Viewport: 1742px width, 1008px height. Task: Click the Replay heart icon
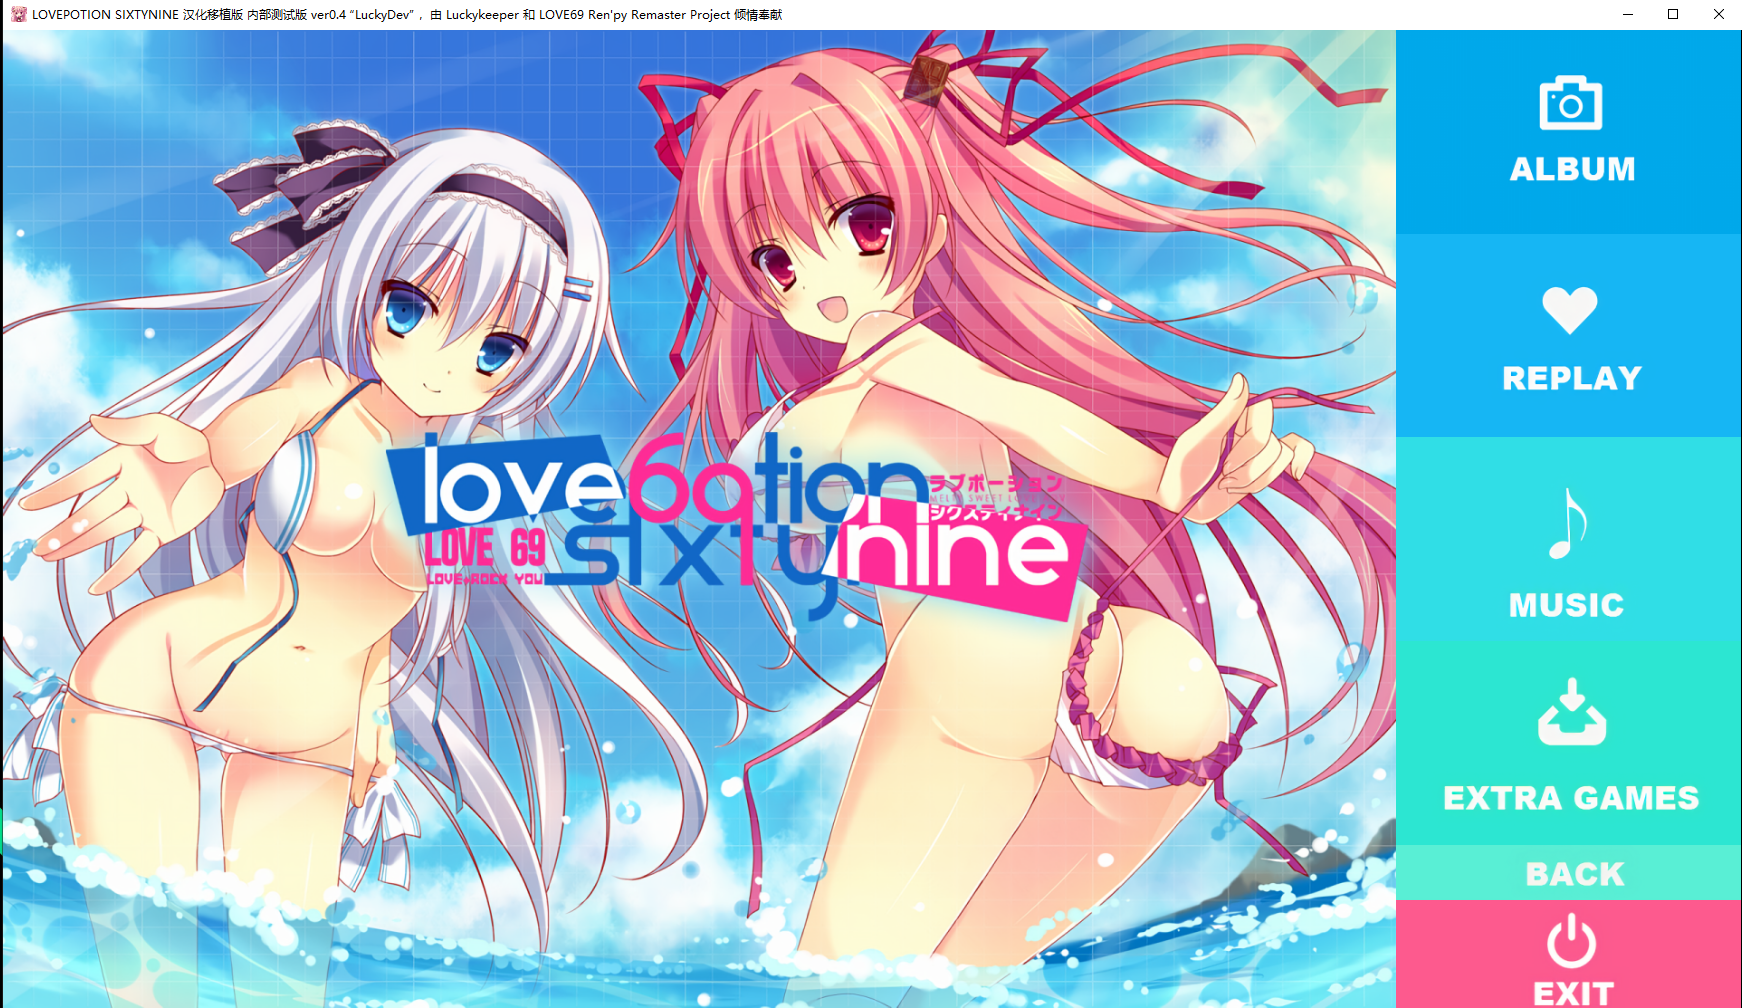(1570, 310)
